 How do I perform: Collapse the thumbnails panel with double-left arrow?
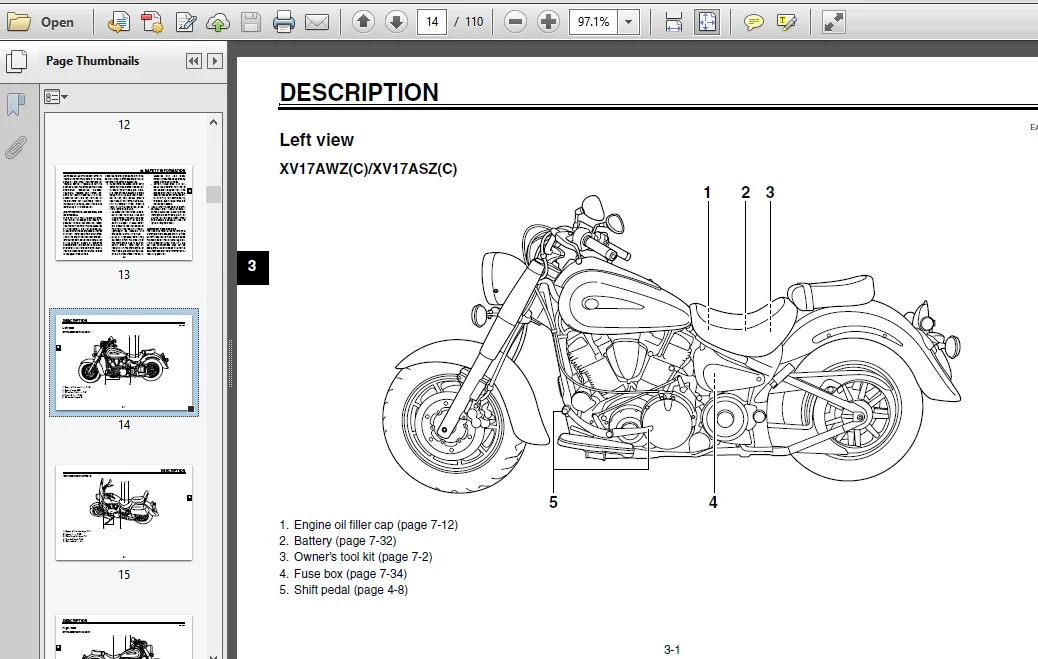pos(193,61)
